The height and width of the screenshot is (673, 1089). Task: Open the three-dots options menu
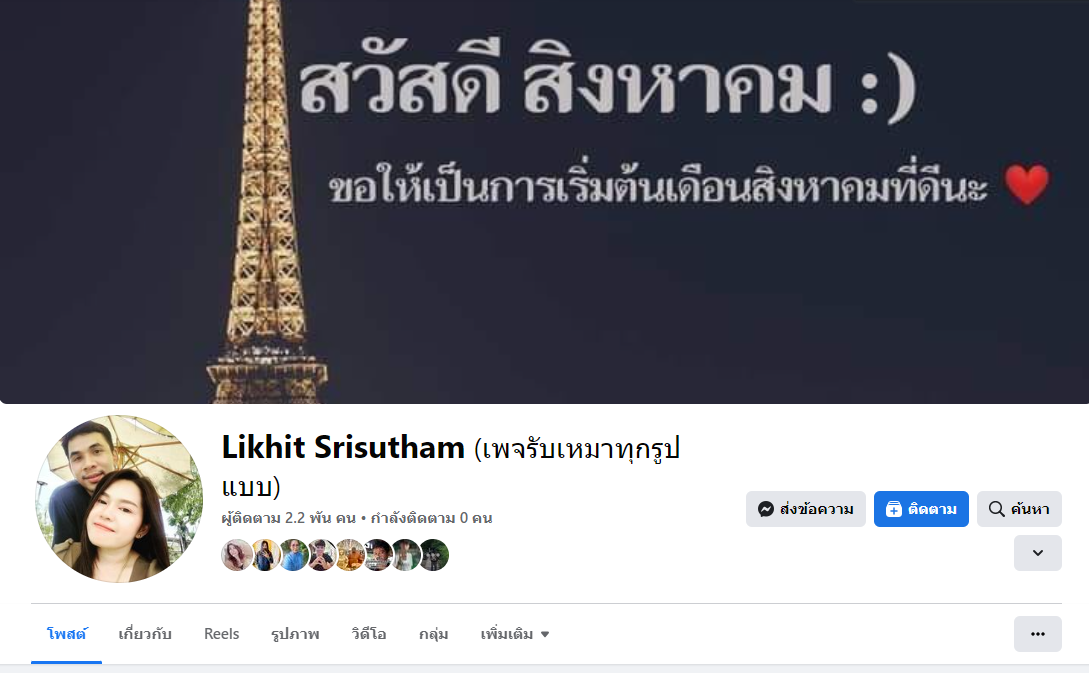pyautogui.click(x=1038, y=634)
